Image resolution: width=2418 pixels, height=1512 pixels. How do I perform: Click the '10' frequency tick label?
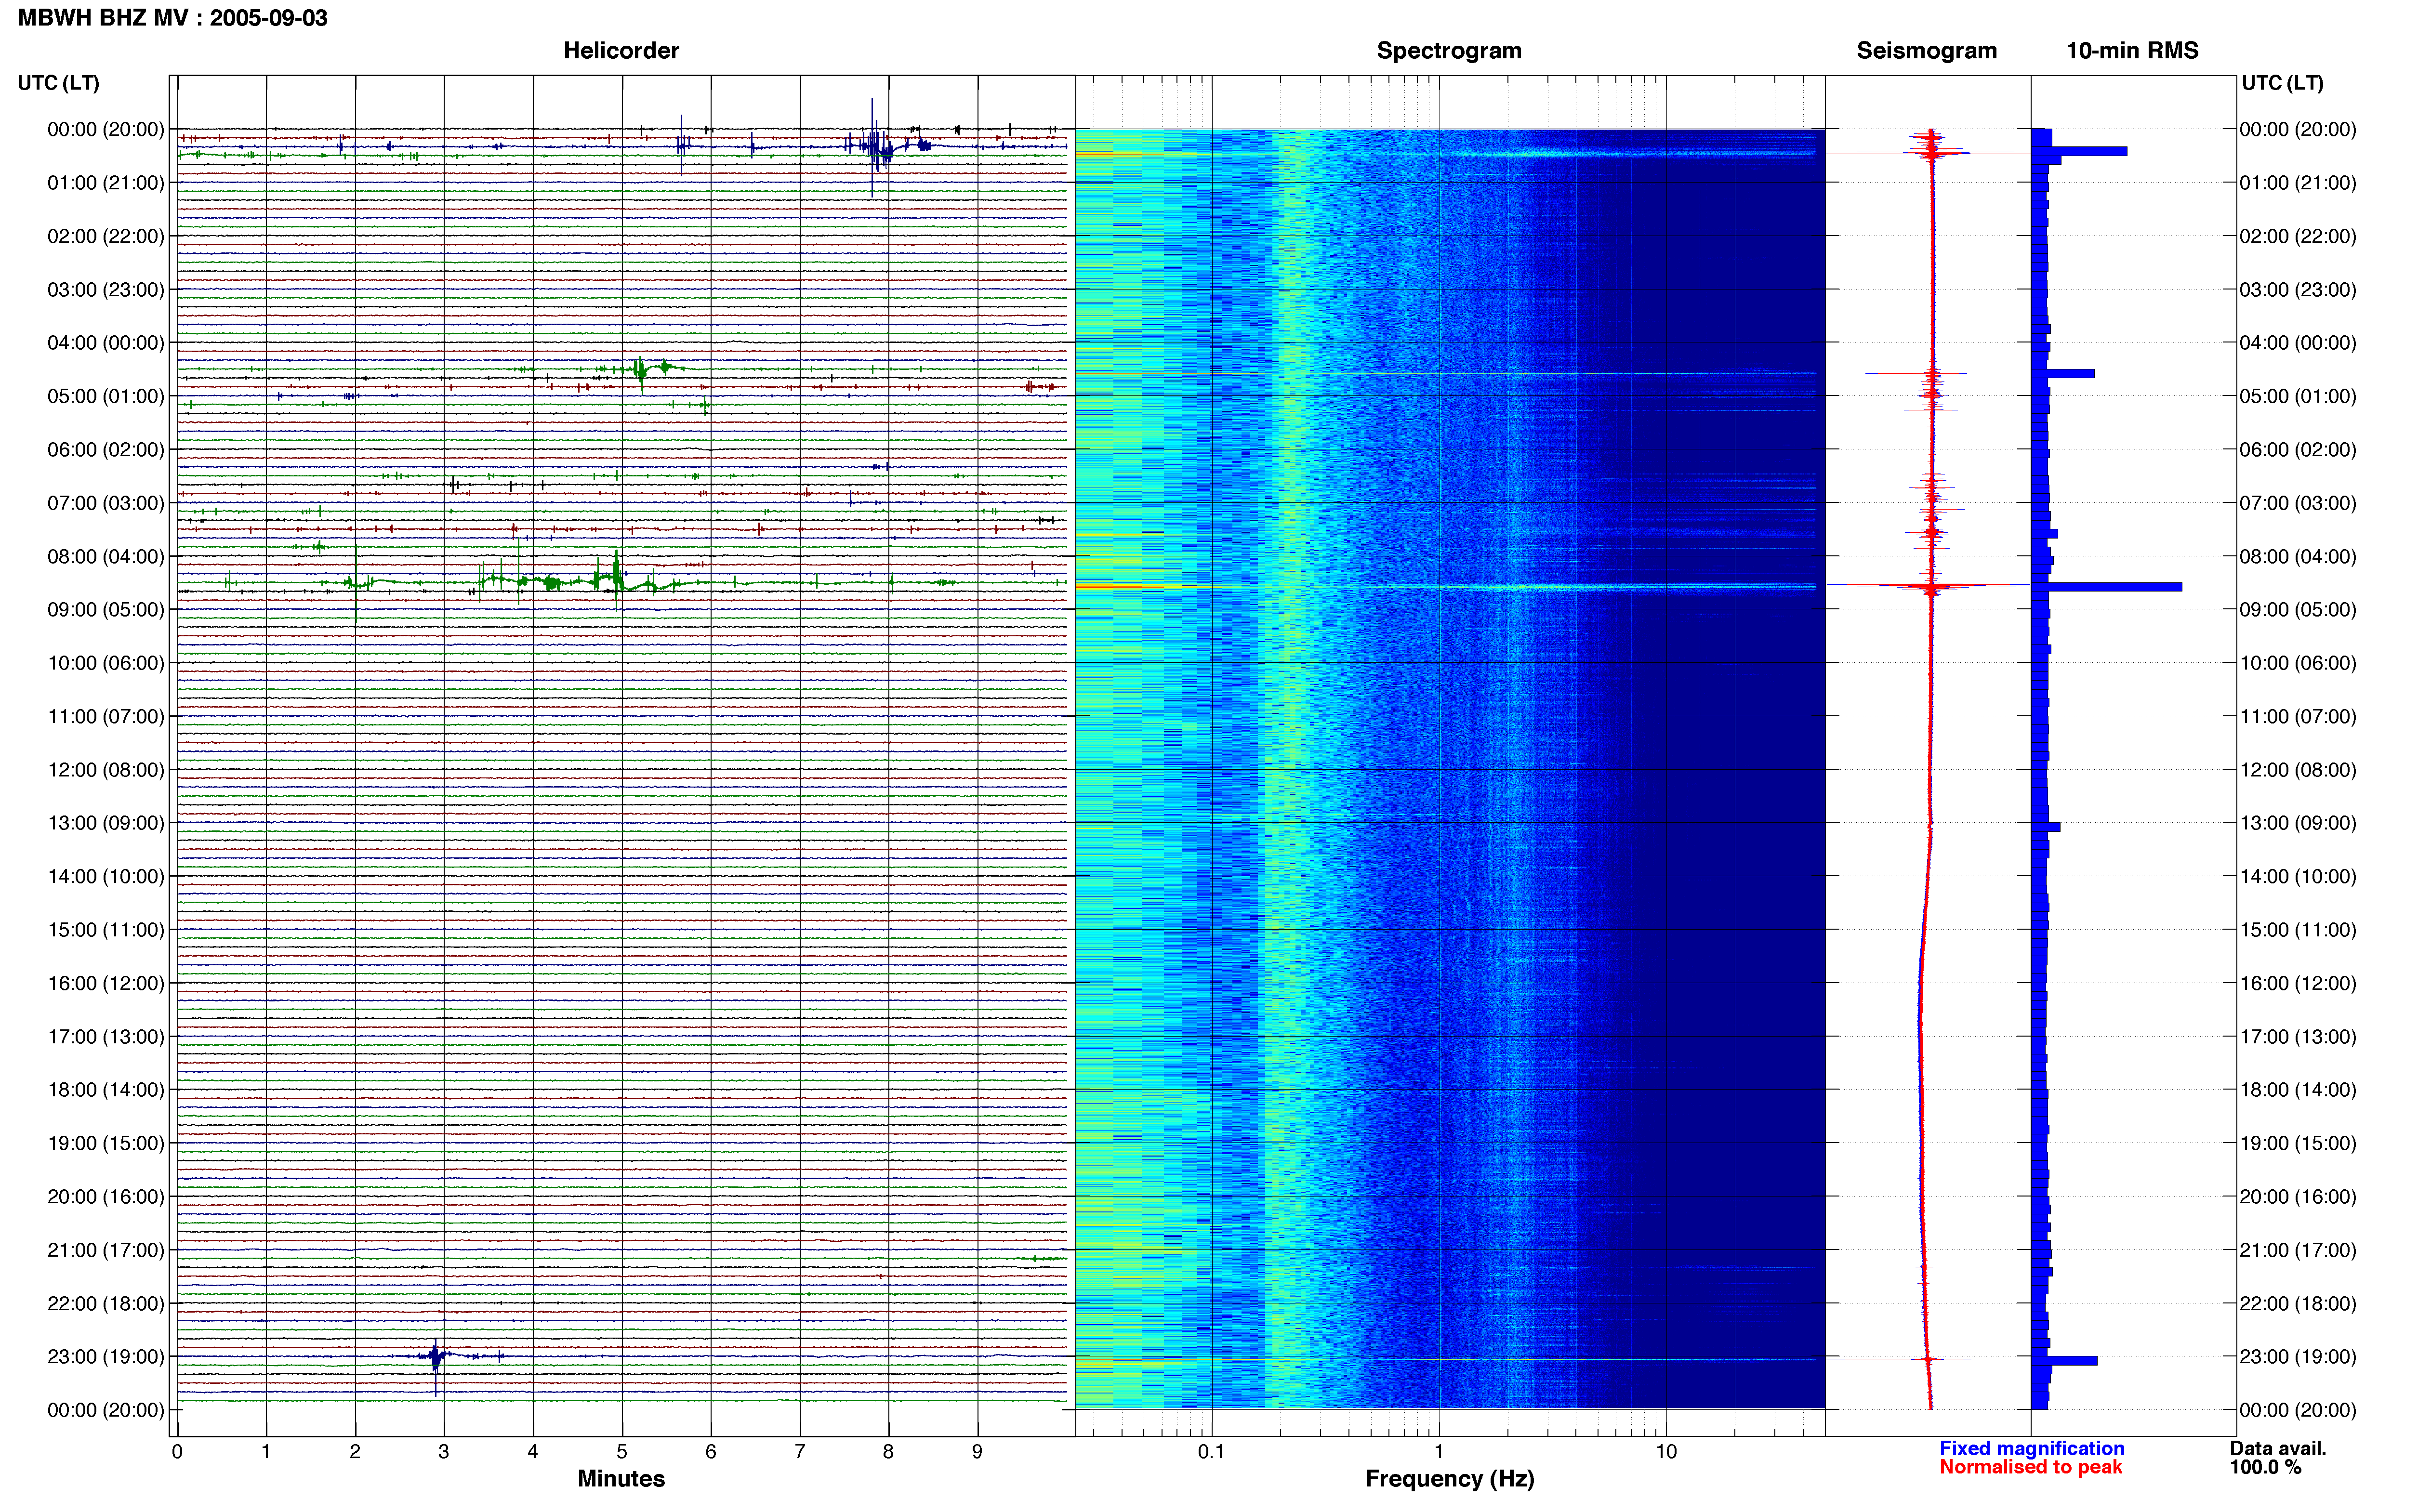(1666, 1452)
